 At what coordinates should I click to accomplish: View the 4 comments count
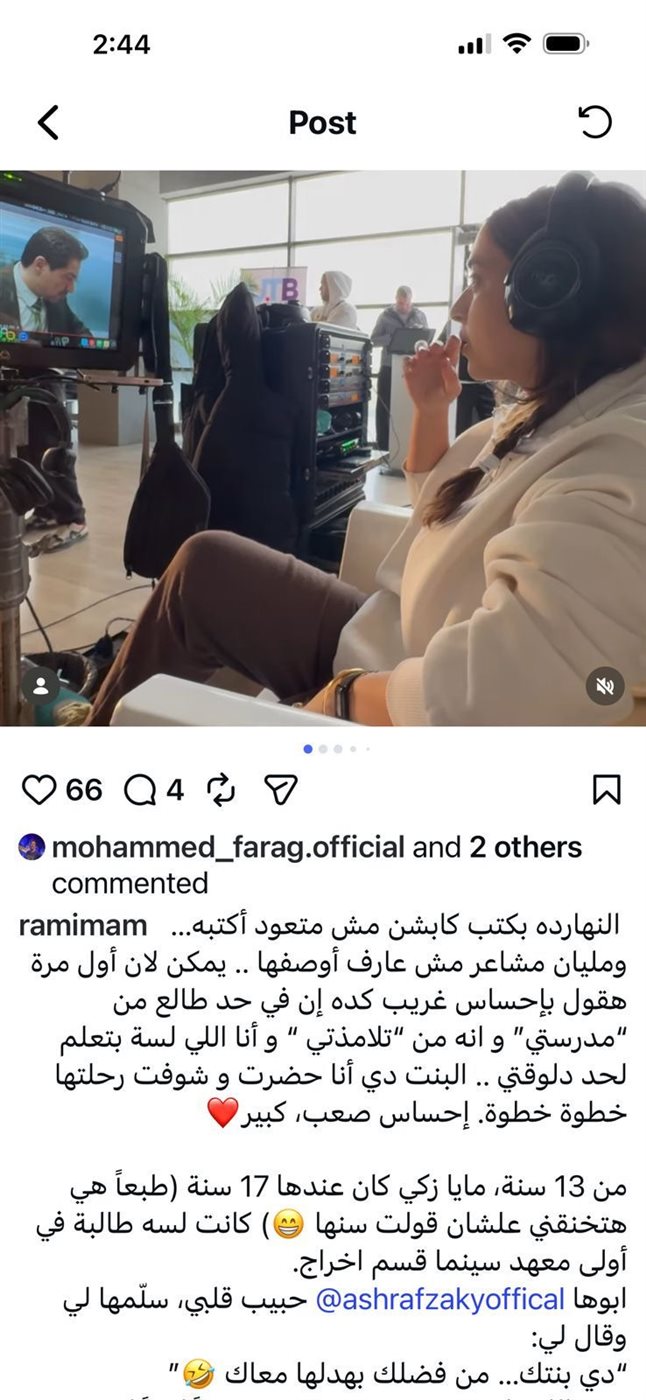[x=175, y=790]
